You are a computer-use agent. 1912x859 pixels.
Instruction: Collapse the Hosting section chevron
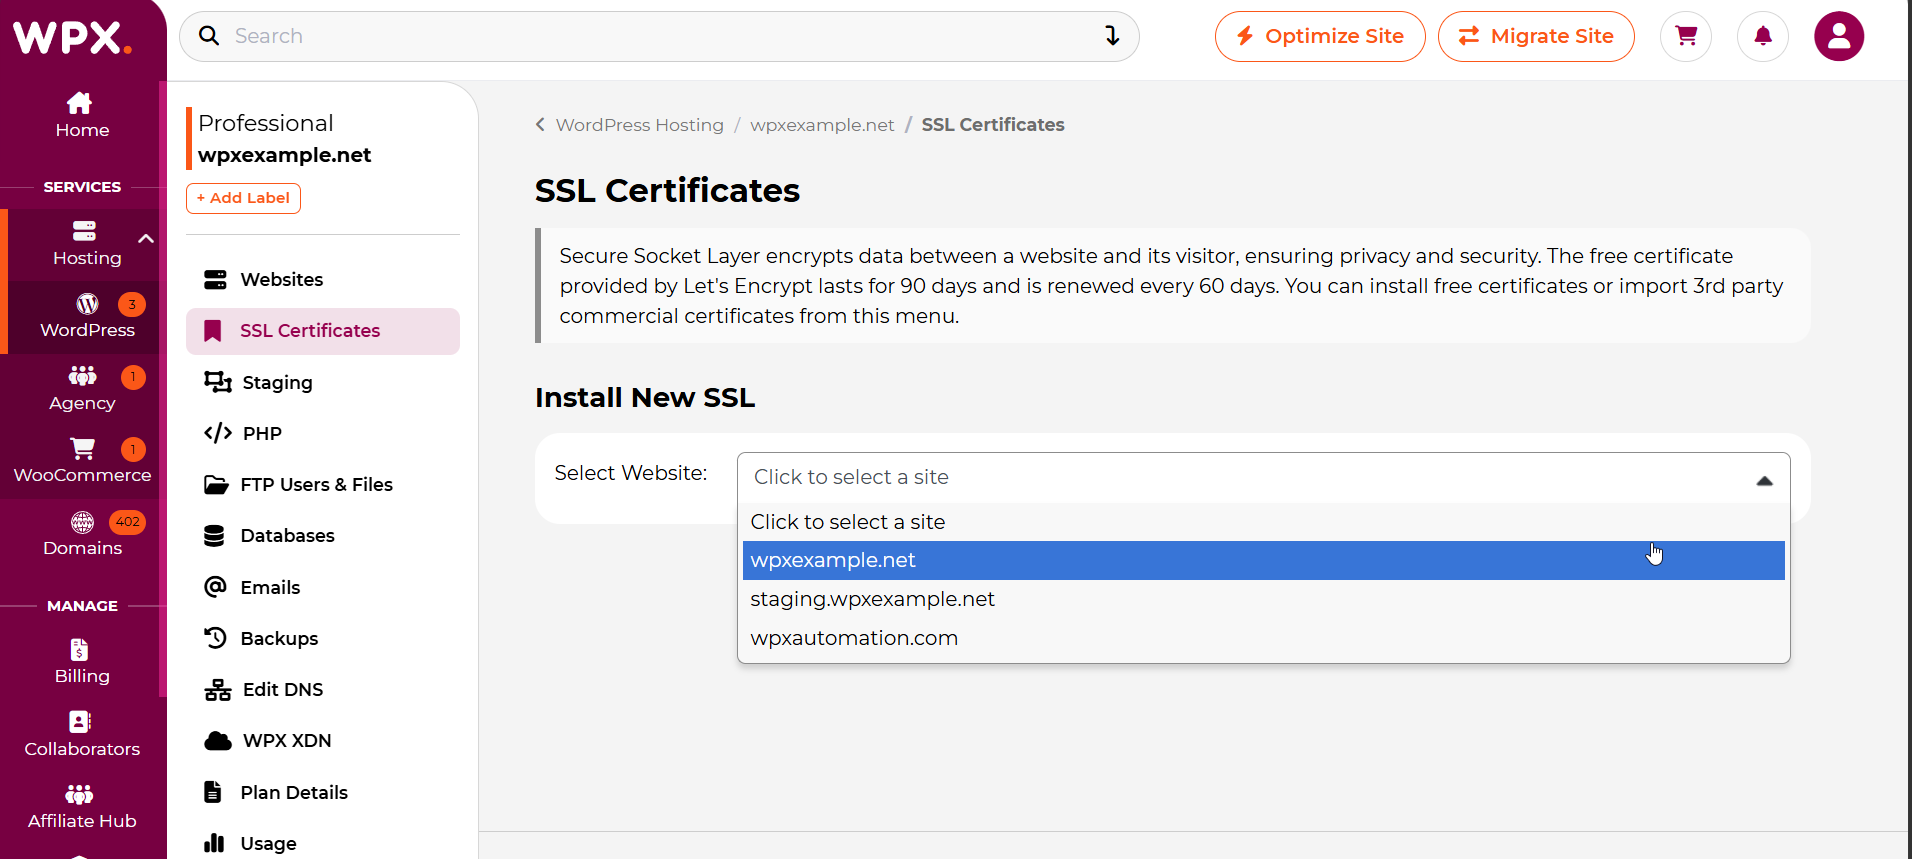146,239
